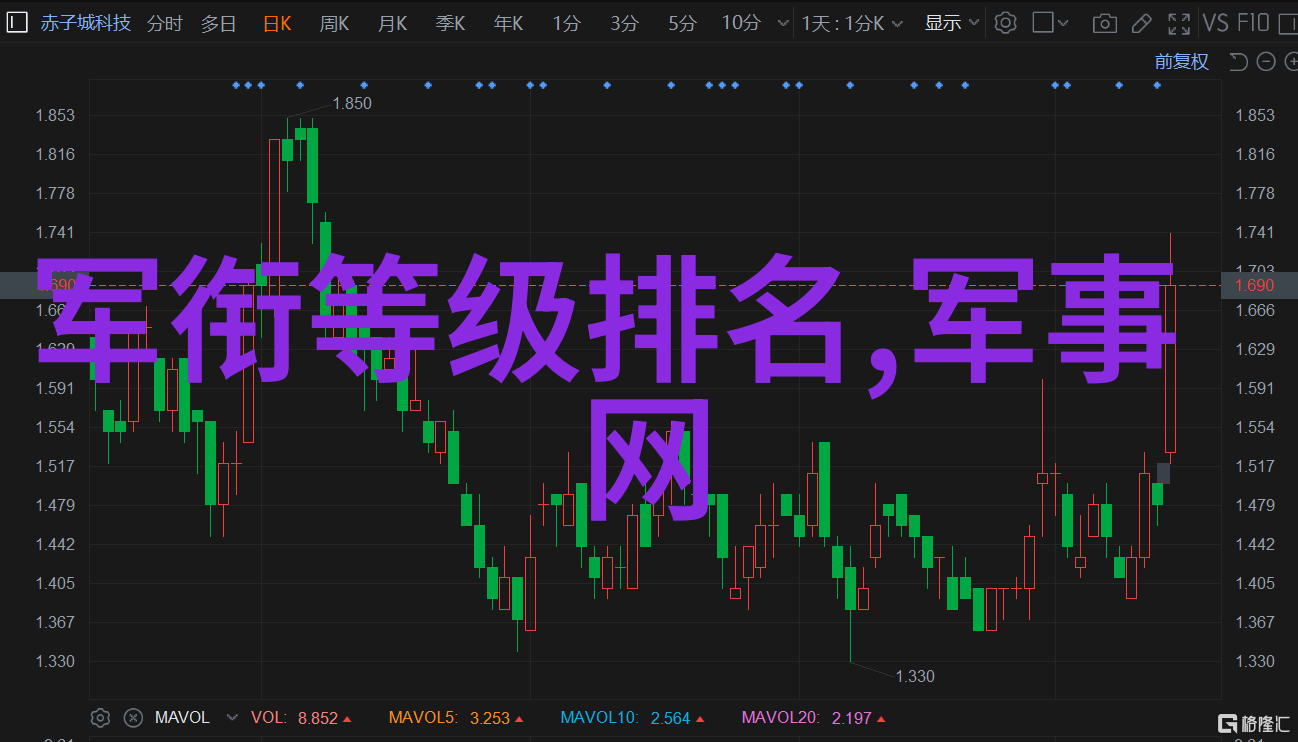Click the tall green candle at chart peak
Viewport: 1298px width, 742px height.
312,164
